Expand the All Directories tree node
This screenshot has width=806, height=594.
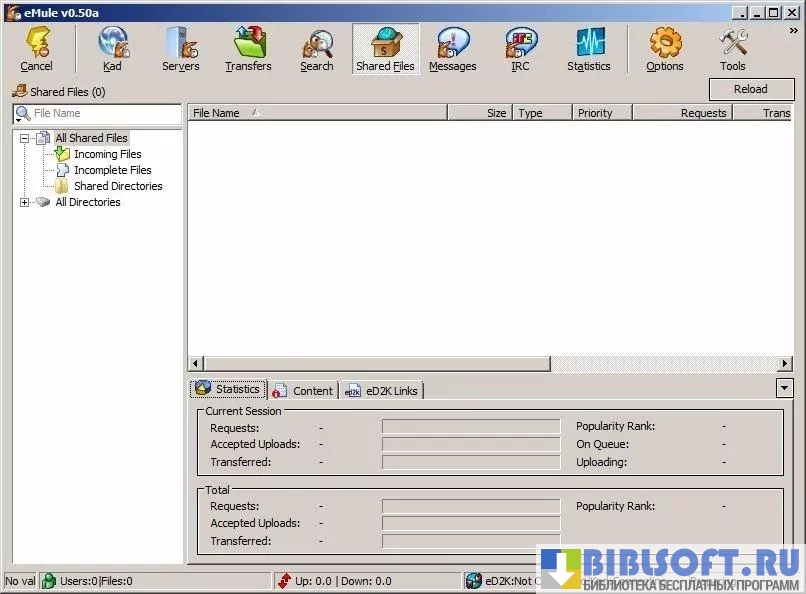(x=25, y=203)
